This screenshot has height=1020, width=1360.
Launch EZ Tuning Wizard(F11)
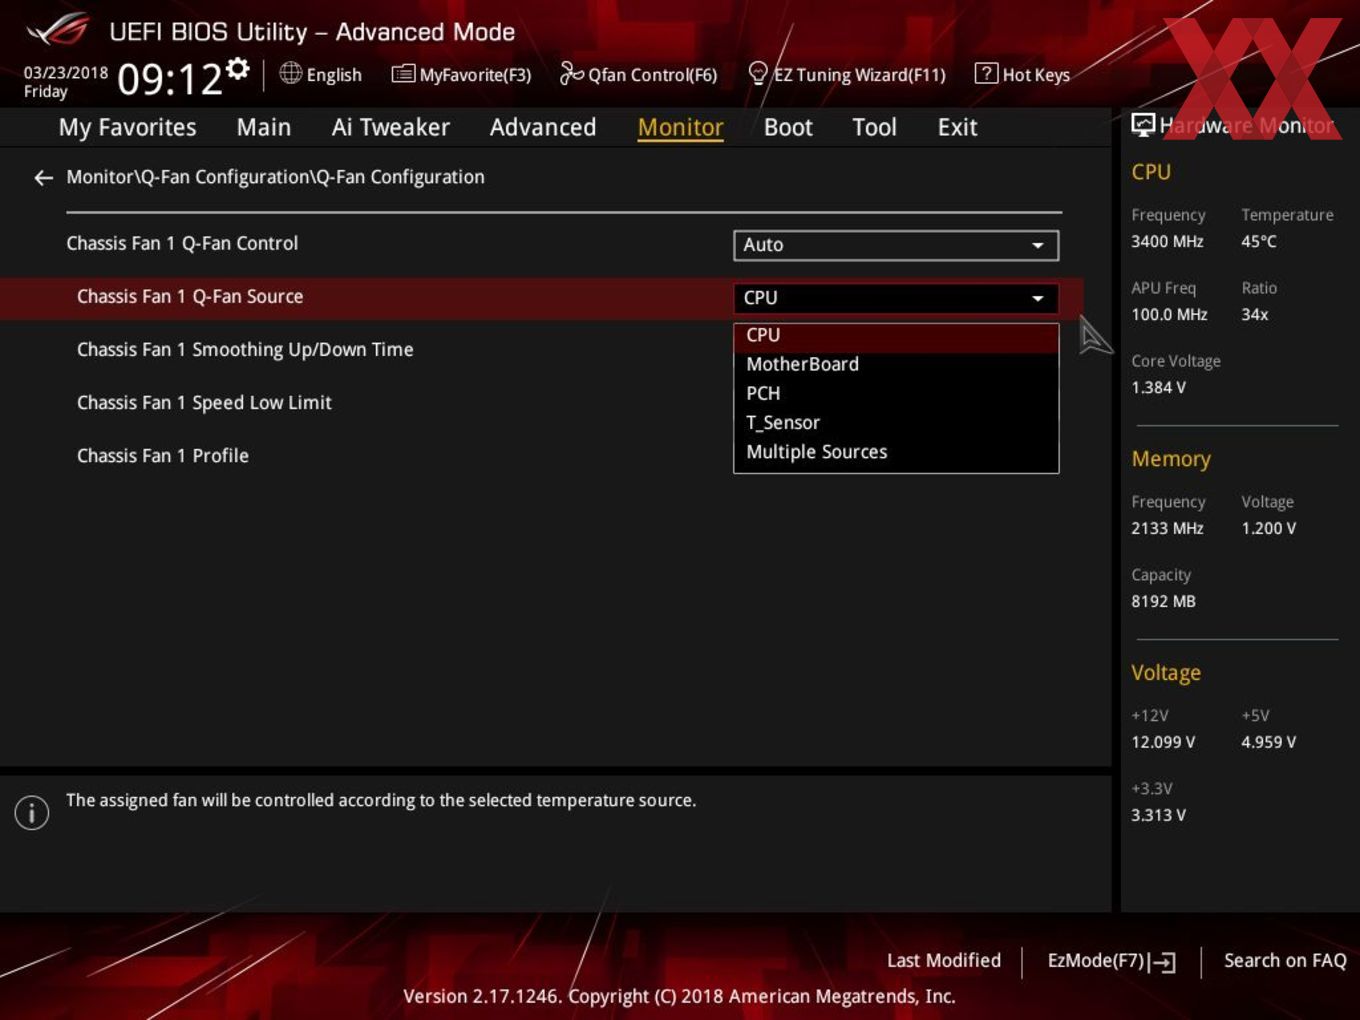click(846, 74)
